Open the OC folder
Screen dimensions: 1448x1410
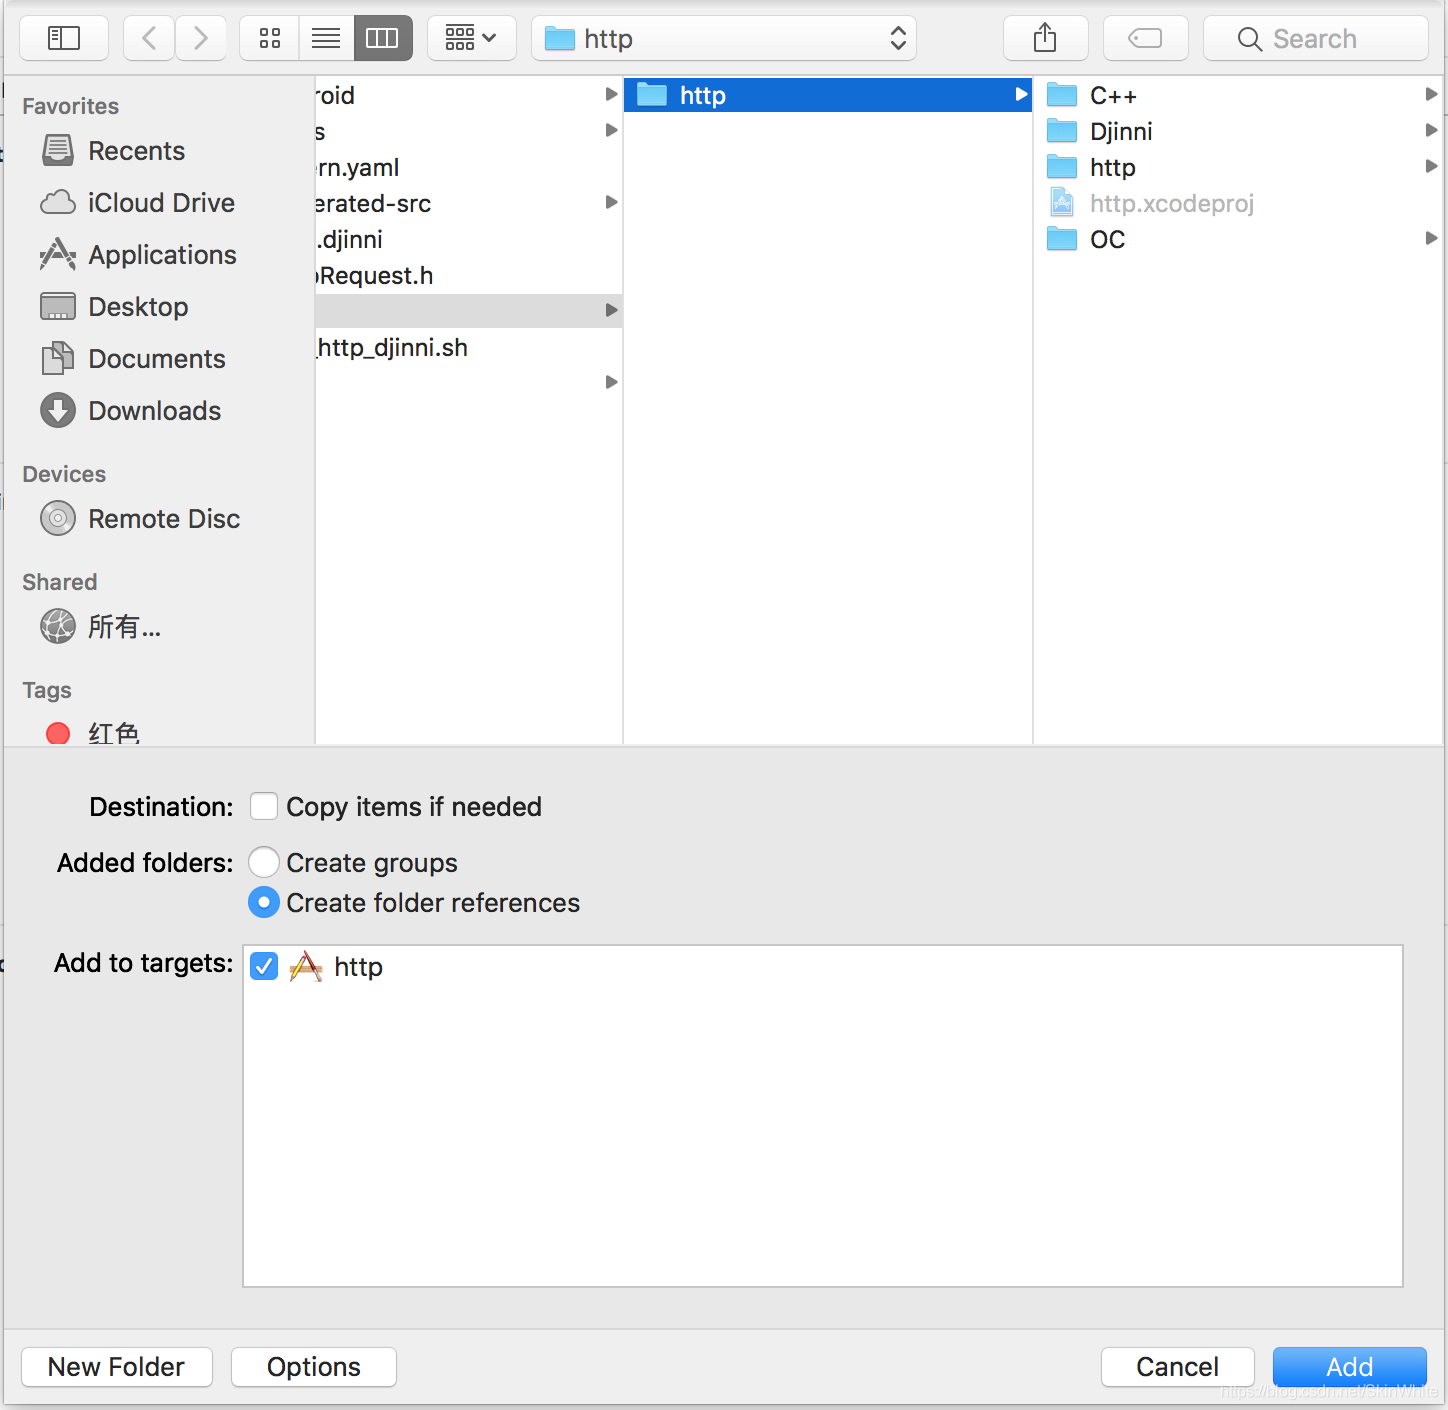tap(1238, 239)
